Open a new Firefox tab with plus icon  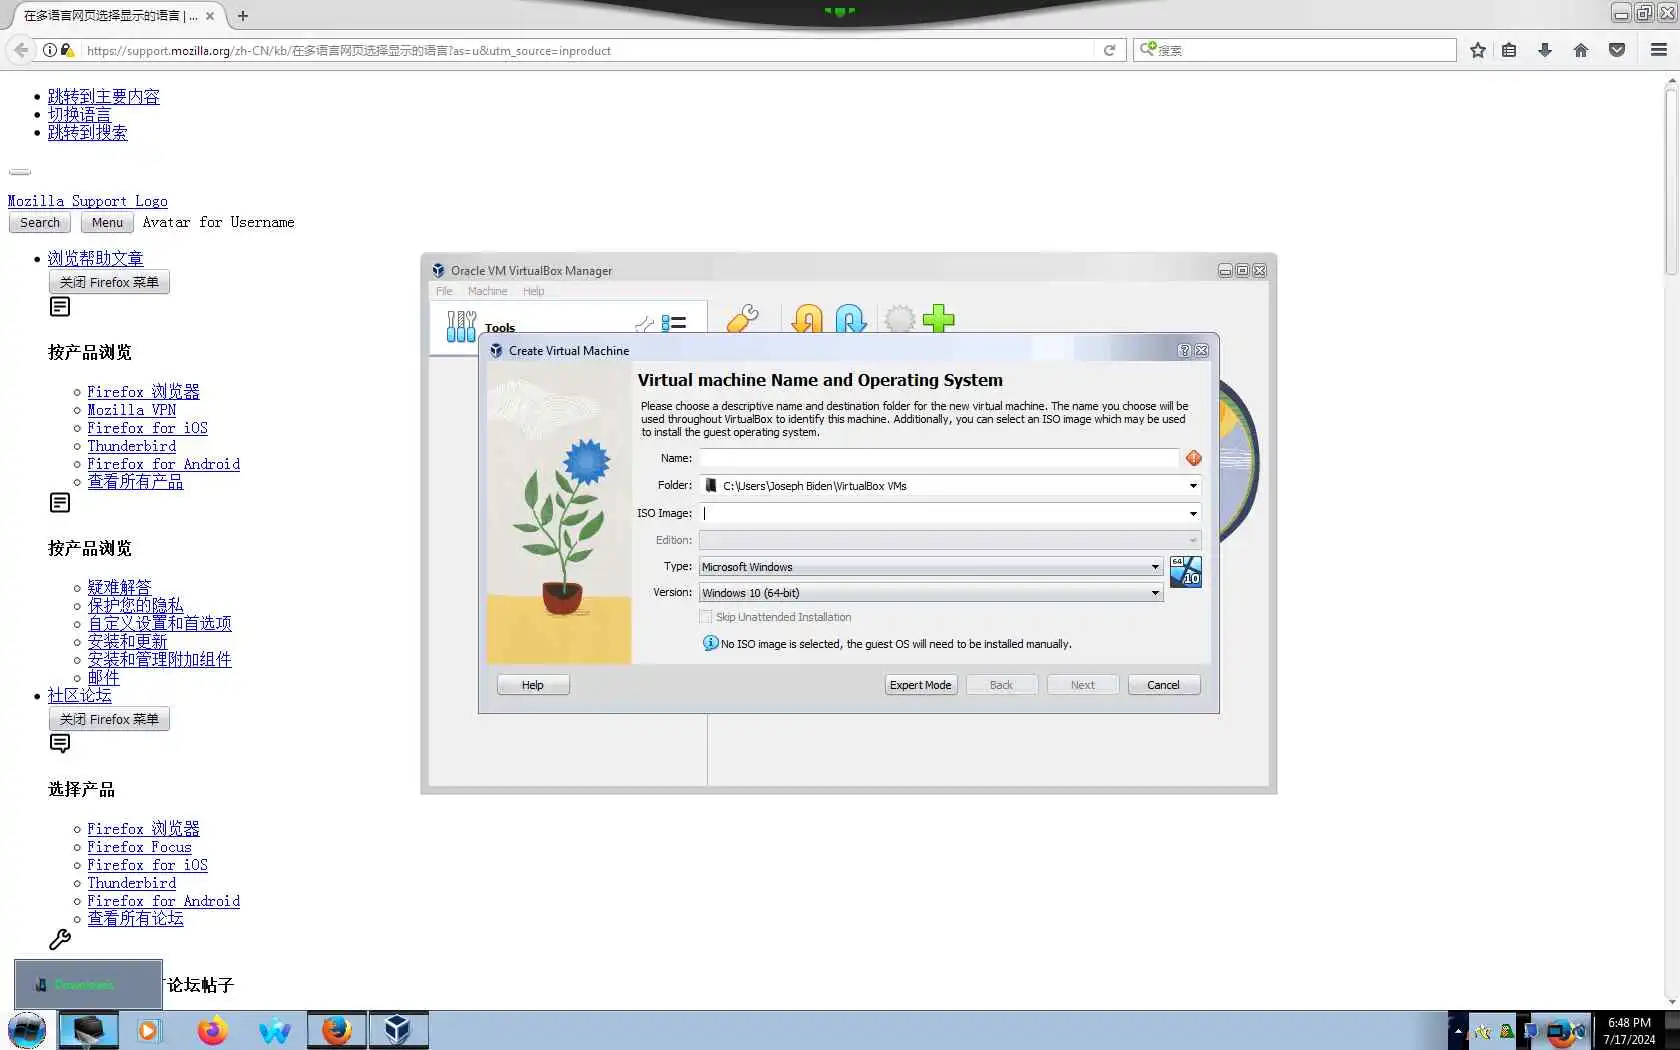[x=242, y=16]
